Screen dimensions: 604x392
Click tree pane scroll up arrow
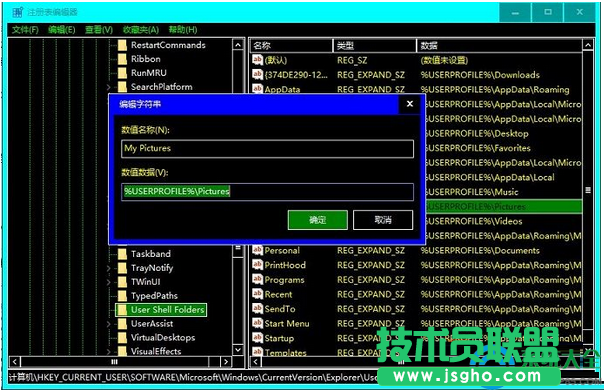pyautogui.click(x=238, y=45)
